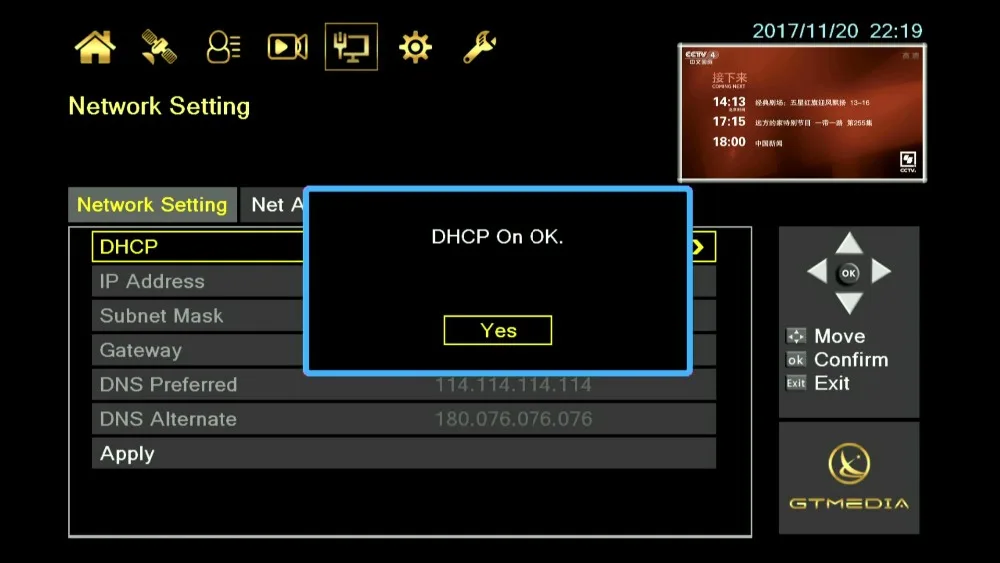Screen dimensions: 1000x563
Task: Click the Apply row
Action: coord(404,453)
